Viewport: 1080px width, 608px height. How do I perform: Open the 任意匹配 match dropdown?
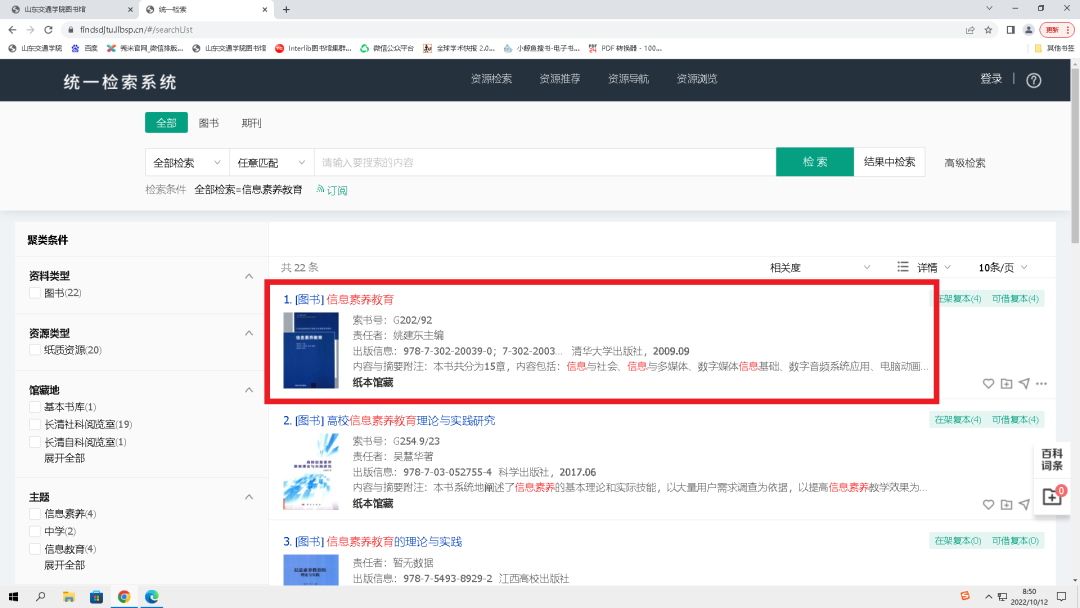(271, 163)
